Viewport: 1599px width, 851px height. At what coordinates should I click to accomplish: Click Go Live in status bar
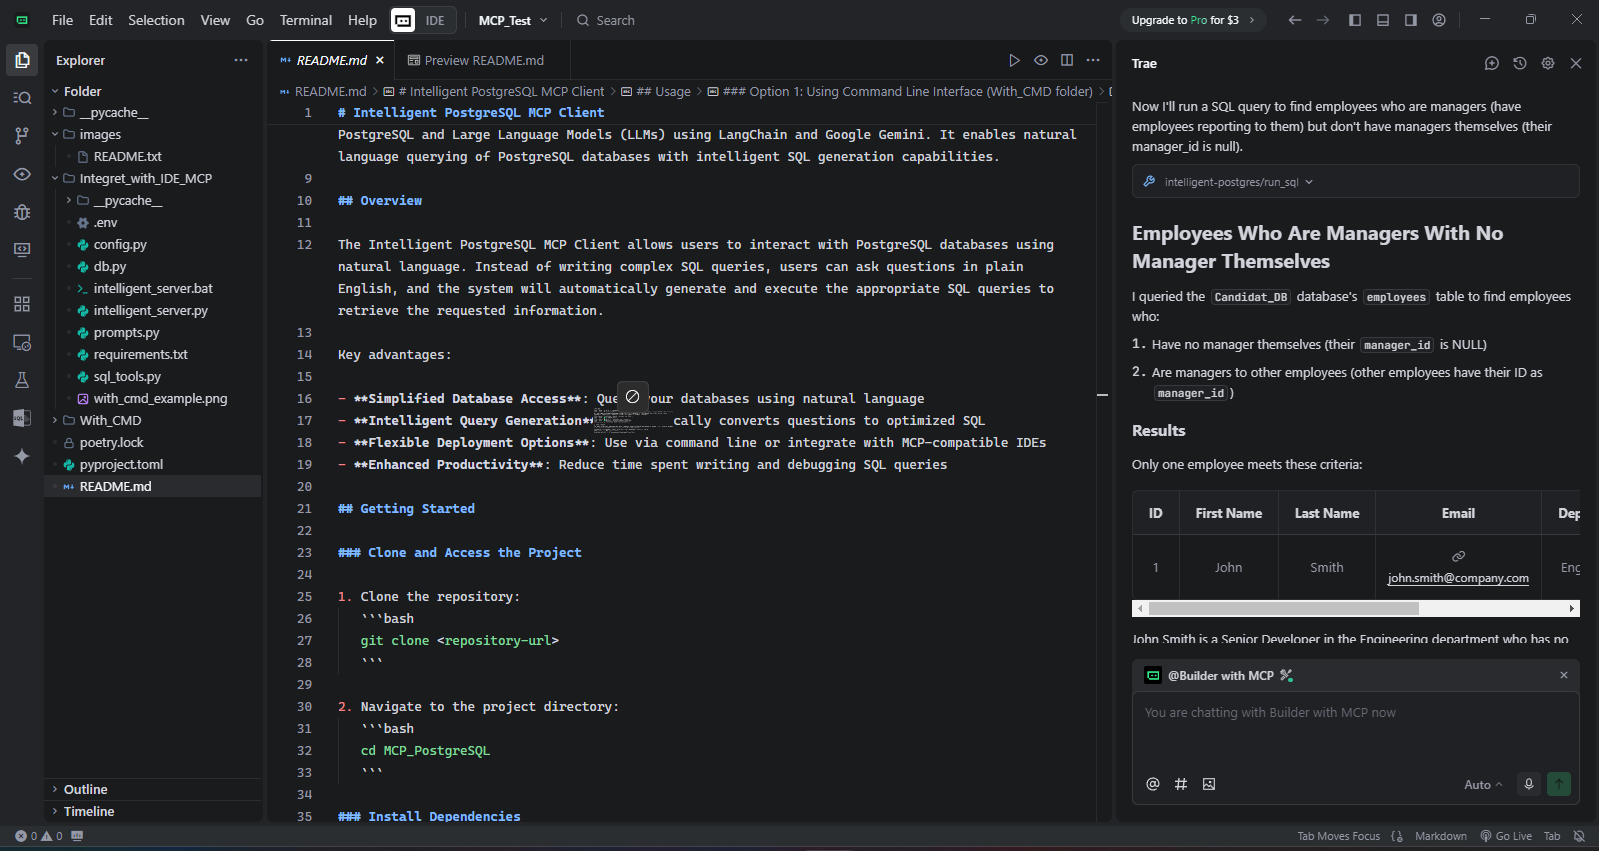1506,836
